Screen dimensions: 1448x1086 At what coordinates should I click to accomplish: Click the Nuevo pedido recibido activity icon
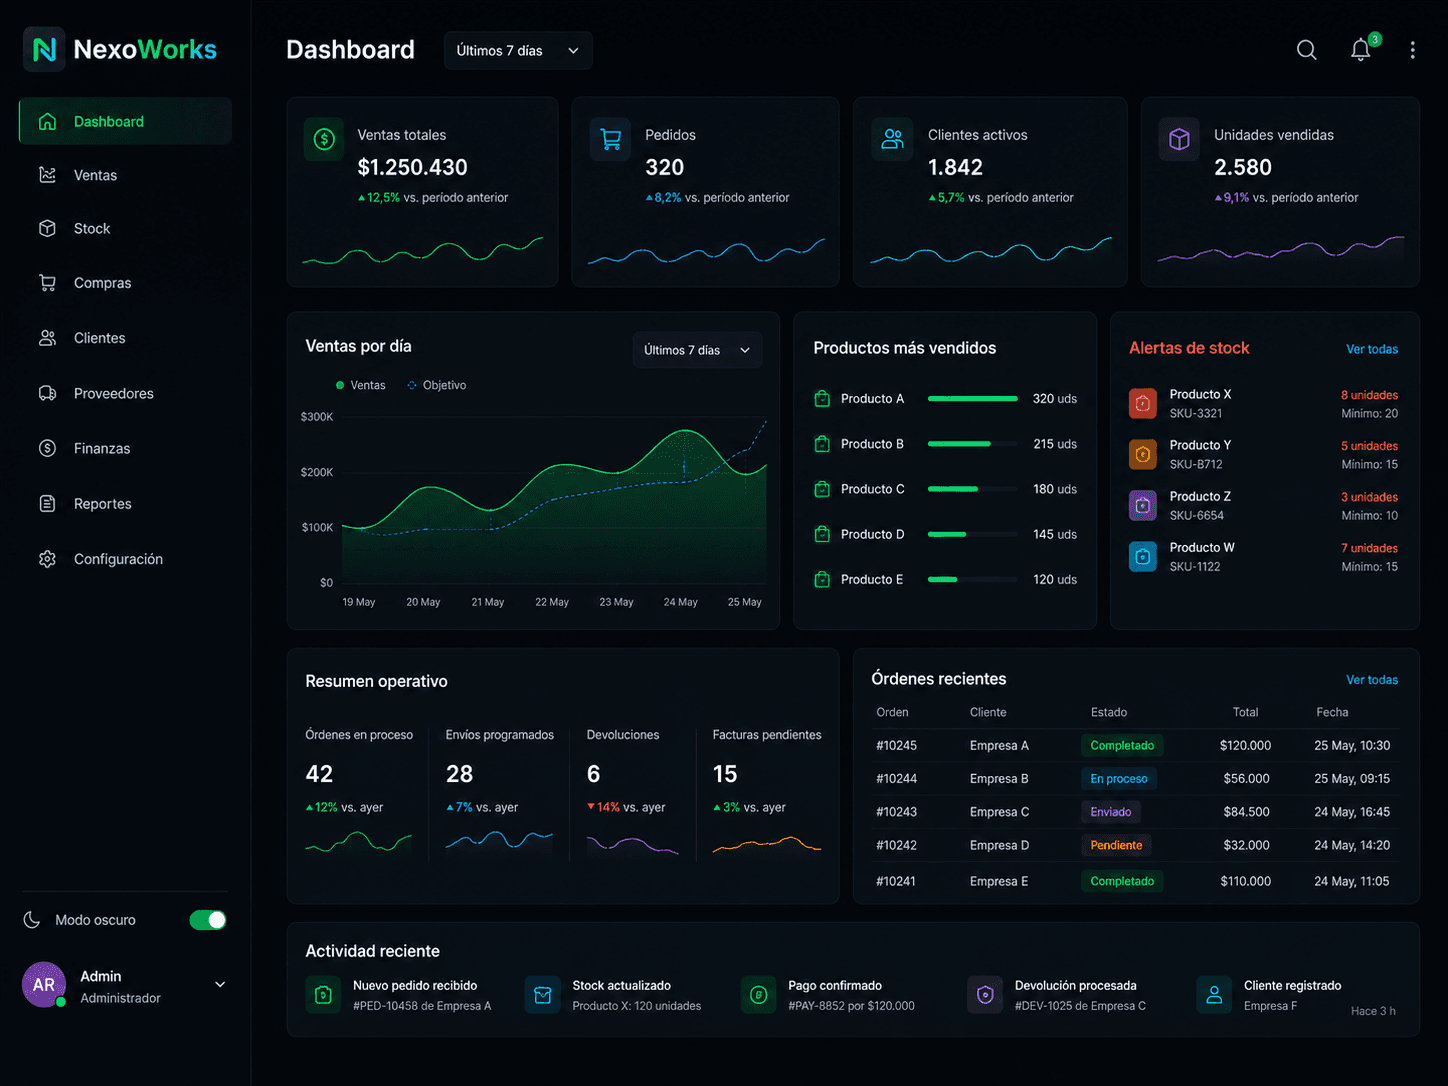323,995
